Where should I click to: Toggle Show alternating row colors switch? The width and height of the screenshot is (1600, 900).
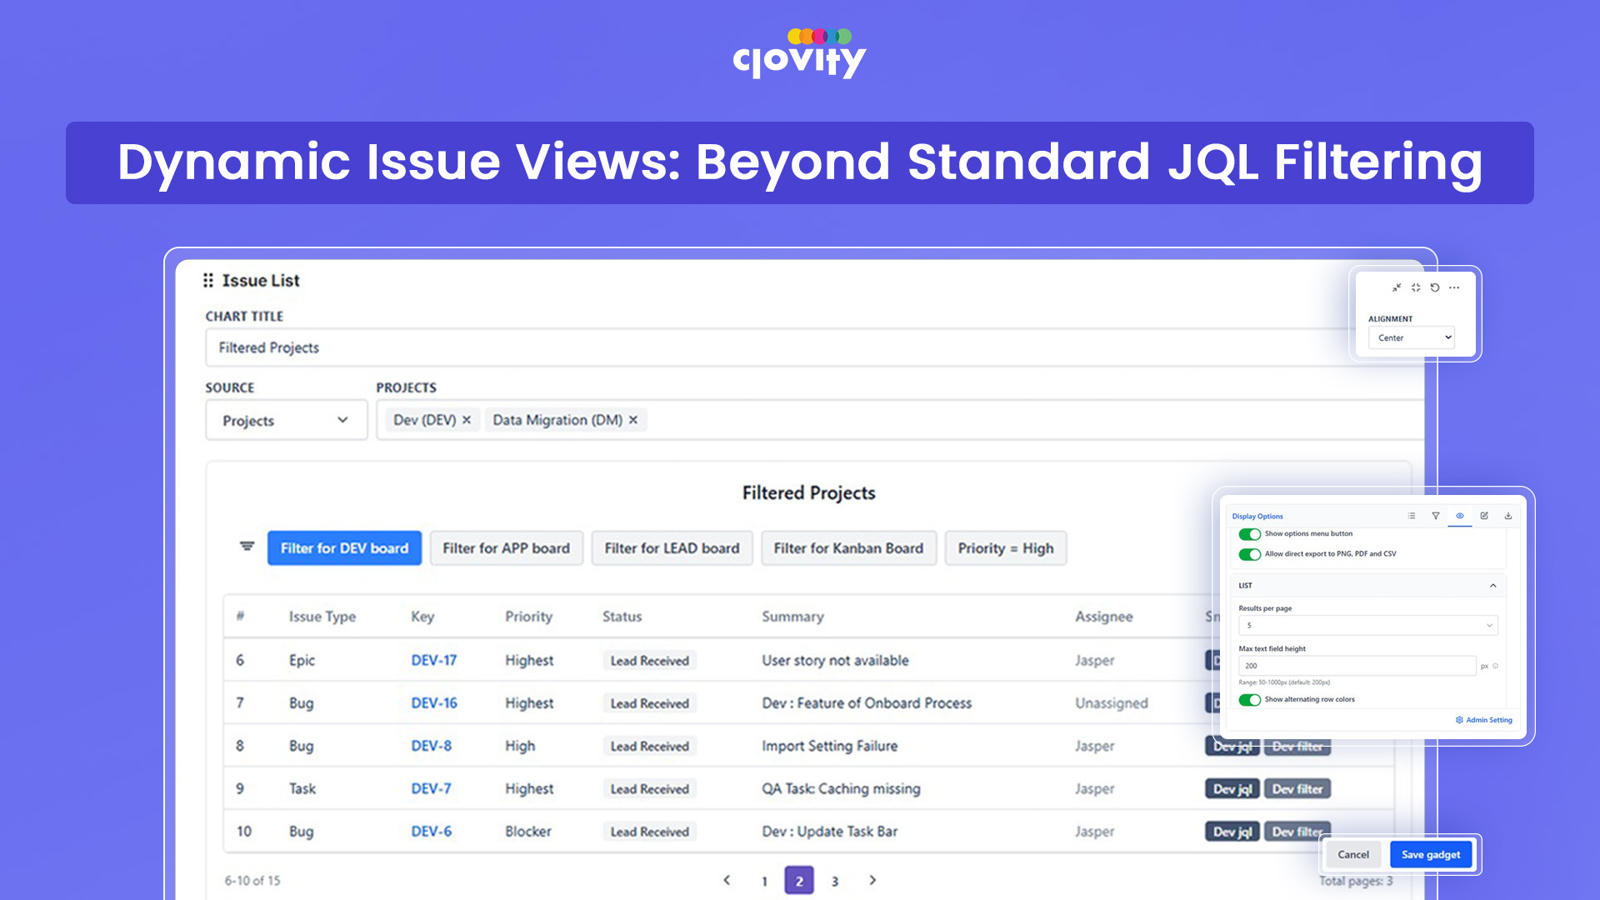point(1249,700)
